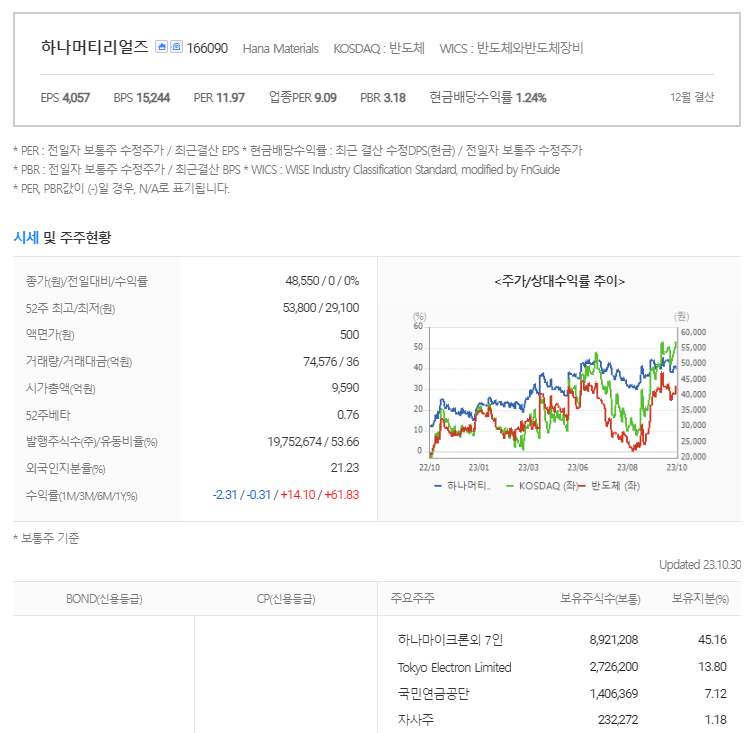Click the 보유주식수(보통) column header
745x733 pixels.
(x=600, y=598)
